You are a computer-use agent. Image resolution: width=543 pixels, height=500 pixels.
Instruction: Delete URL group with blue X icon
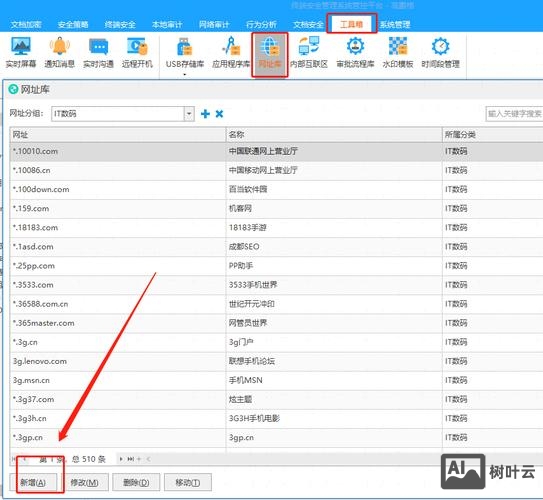click(219, 114)
